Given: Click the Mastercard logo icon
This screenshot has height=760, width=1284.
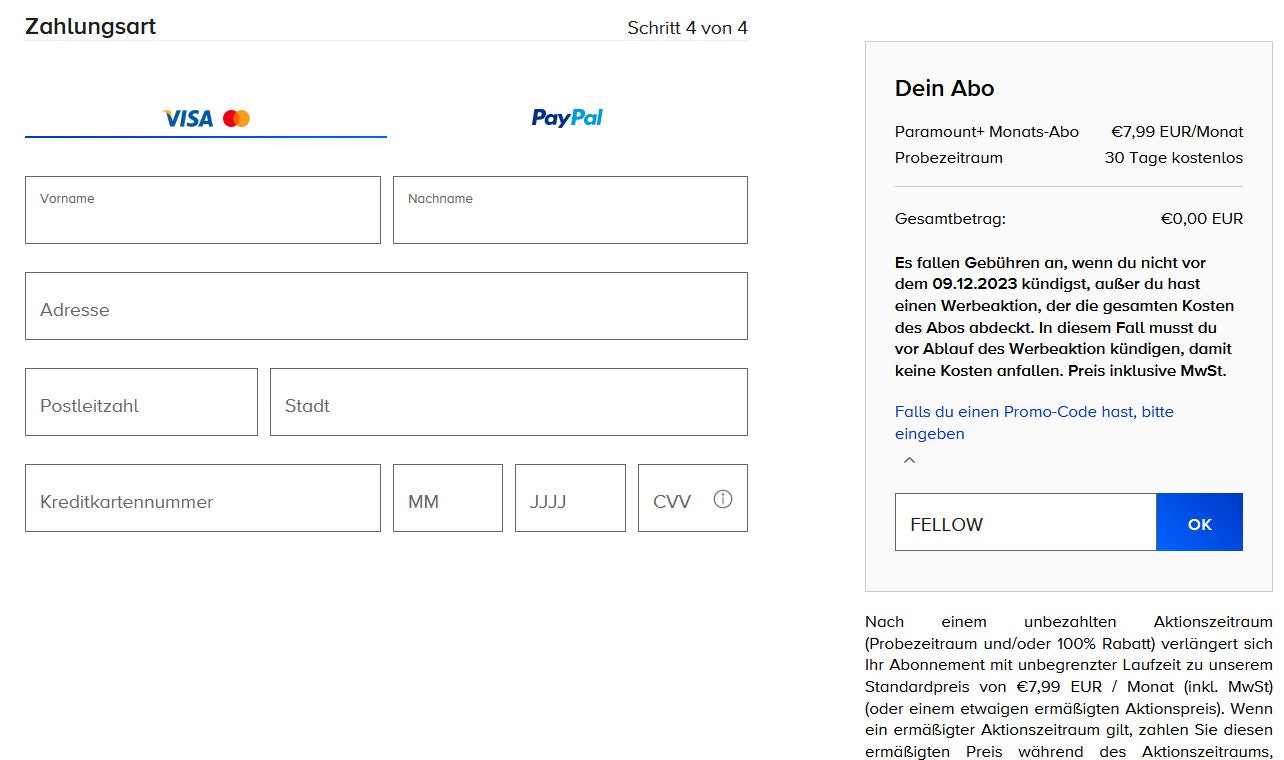Looking at the screenshot, I should tap(237, 119).
